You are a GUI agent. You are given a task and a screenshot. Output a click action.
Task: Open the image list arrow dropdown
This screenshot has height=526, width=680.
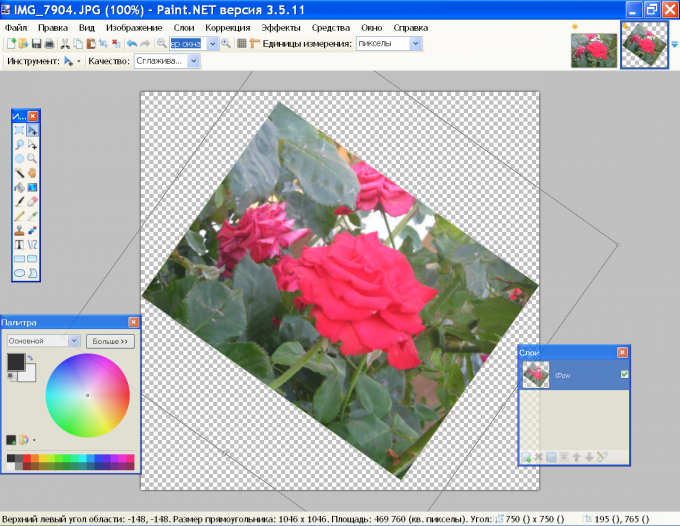674,45
